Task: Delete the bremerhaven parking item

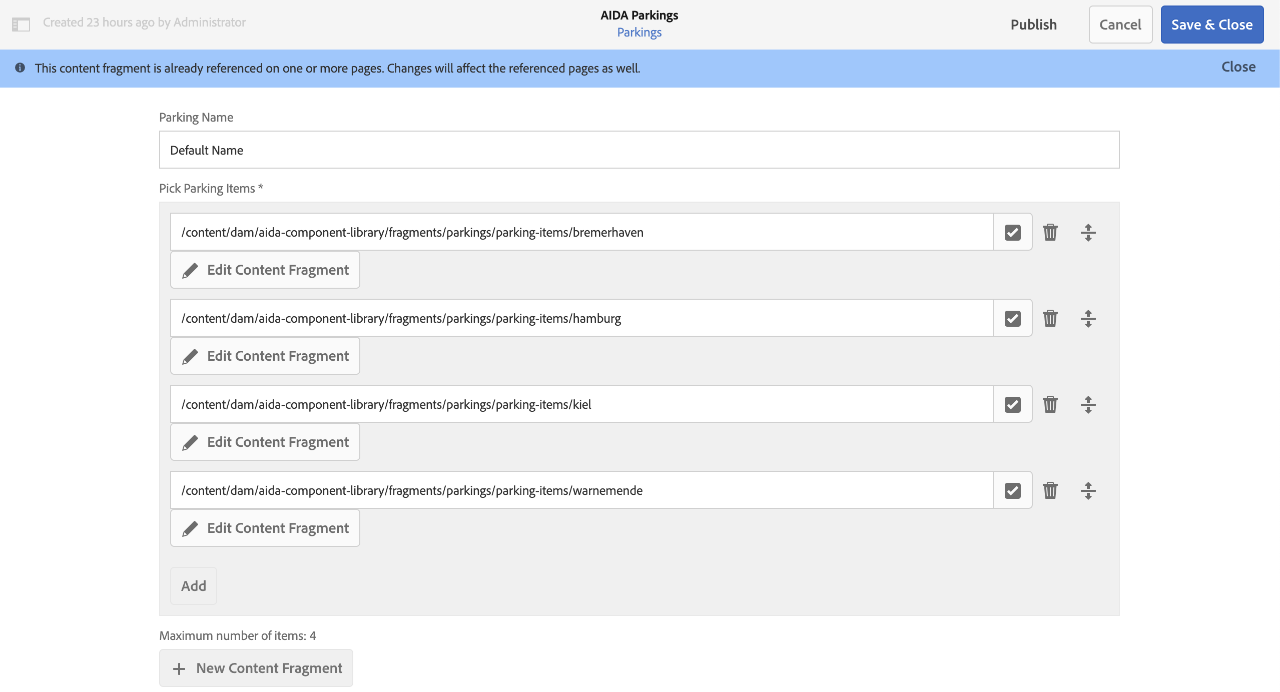Action: tap(1050, 232)
